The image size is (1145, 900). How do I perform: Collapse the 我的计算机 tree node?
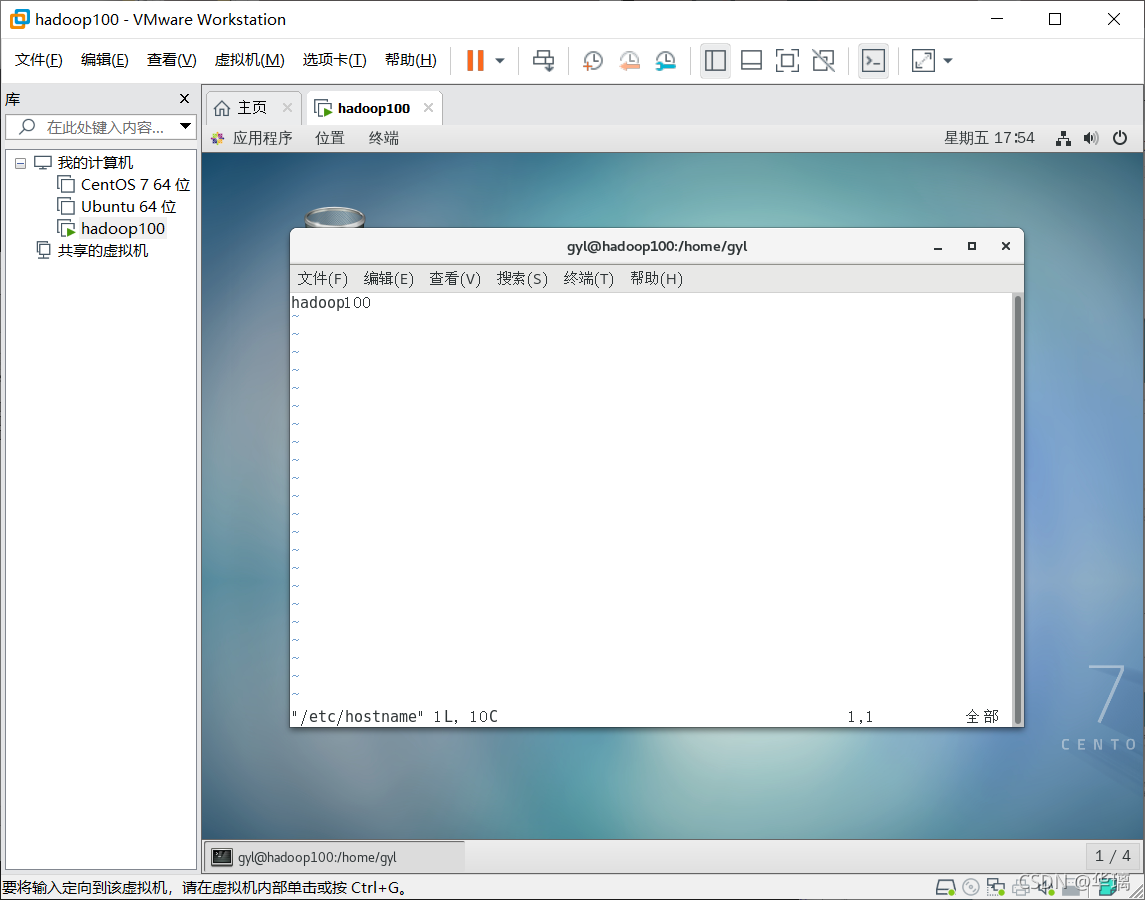point(20,162)
